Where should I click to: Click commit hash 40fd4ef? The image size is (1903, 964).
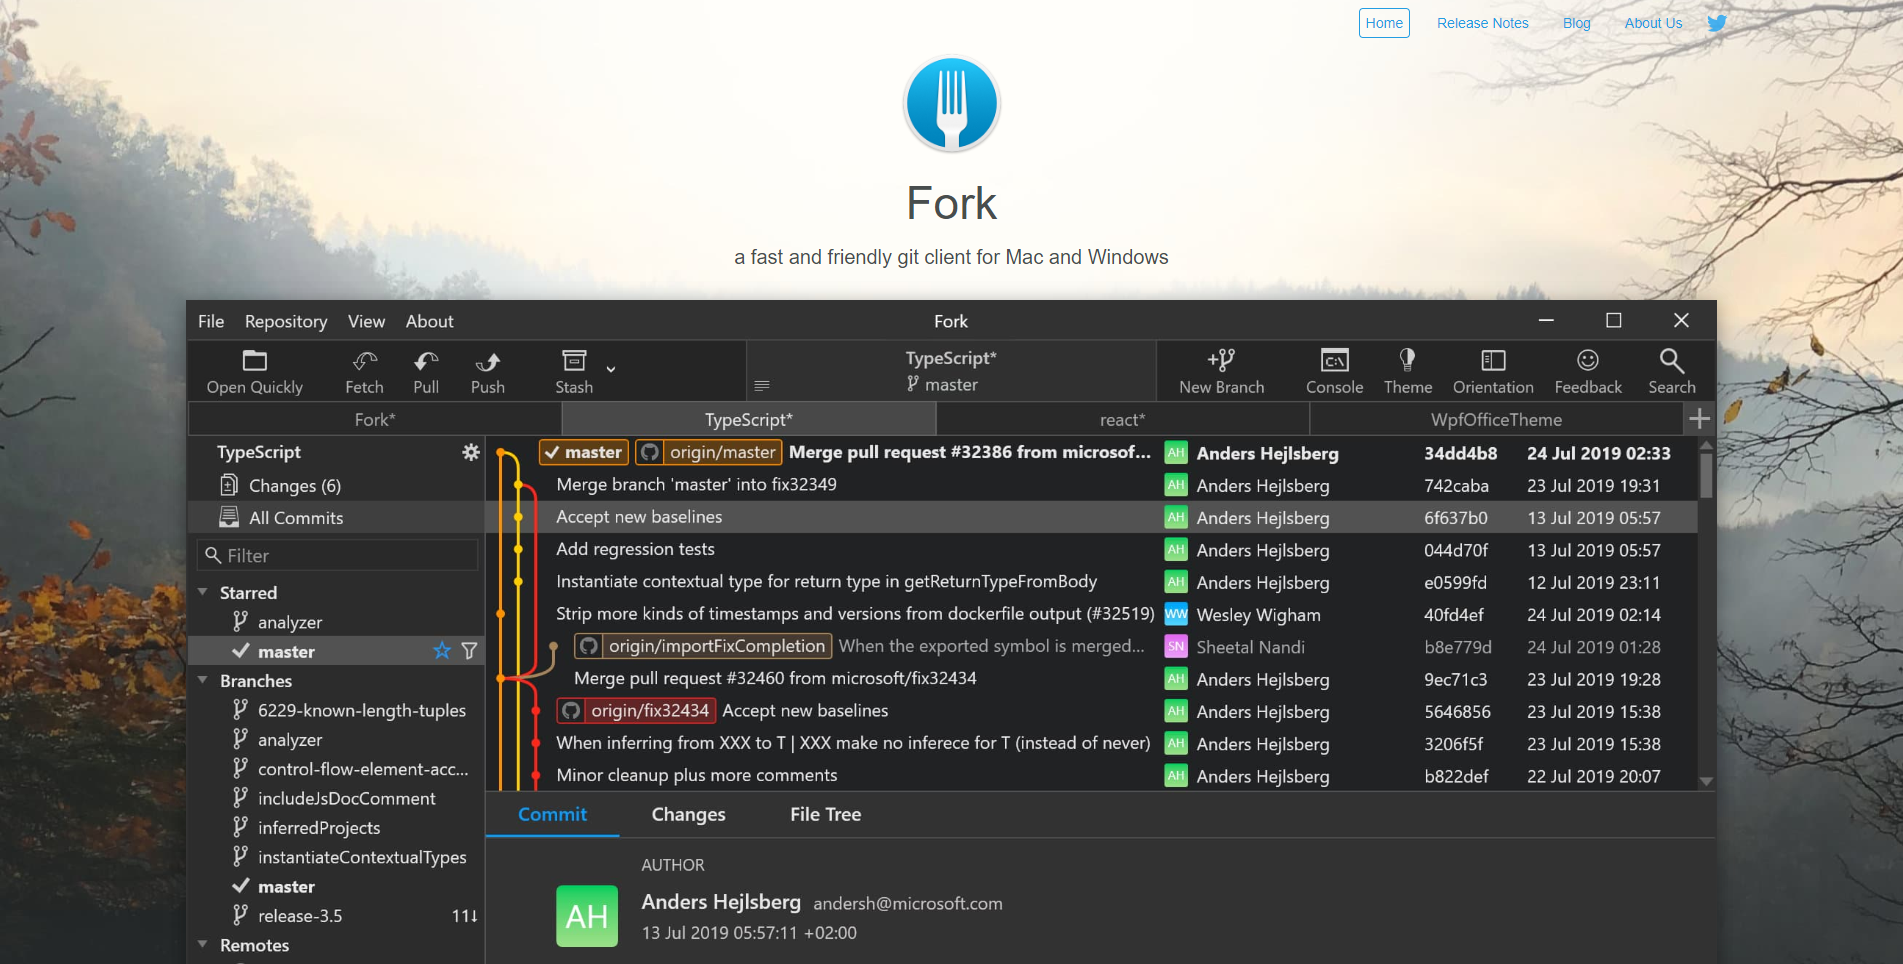[1454, 615]
